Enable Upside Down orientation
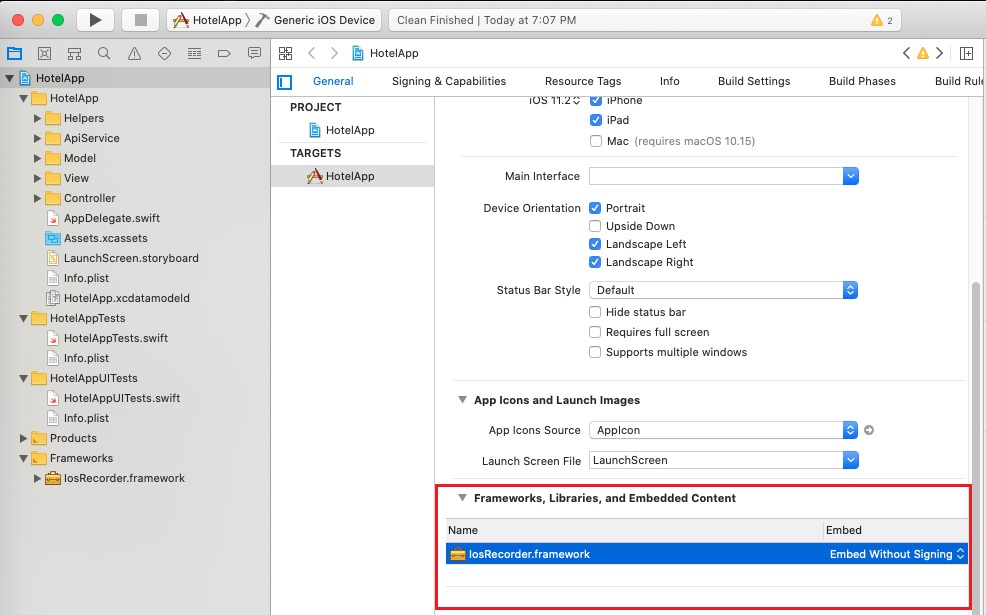 click(595, 226)
